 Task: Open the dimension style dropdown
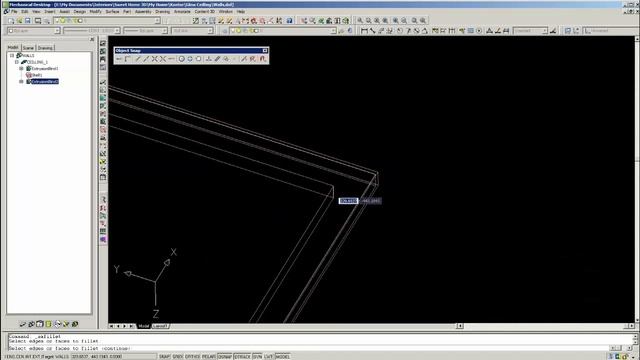click(544, 31)
